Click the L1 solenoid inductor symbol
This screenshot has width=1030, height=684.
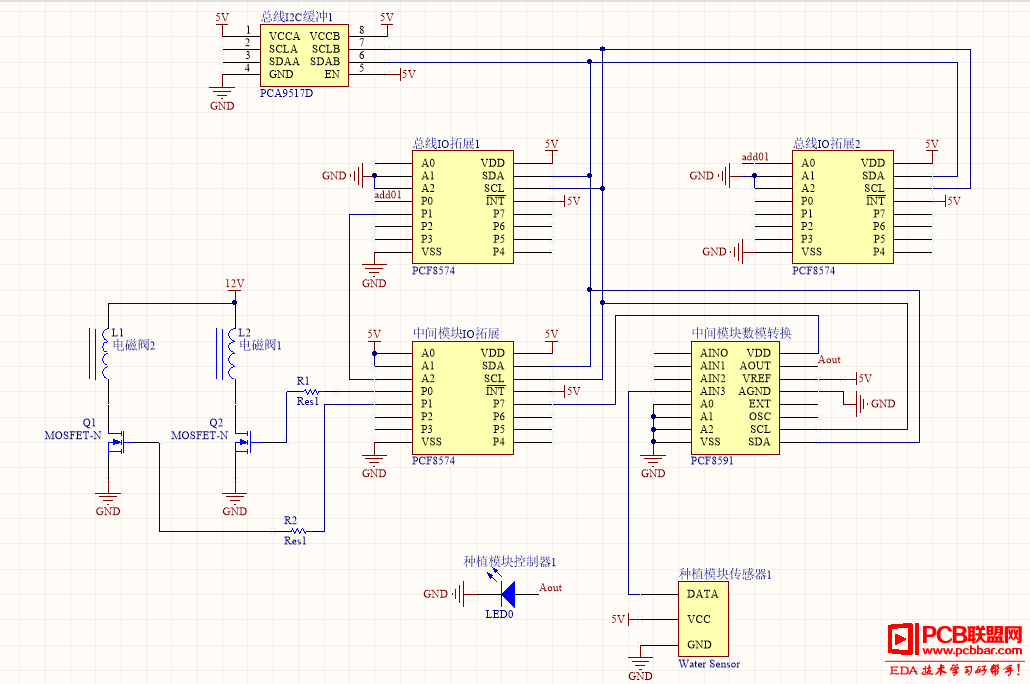point(102,353)
